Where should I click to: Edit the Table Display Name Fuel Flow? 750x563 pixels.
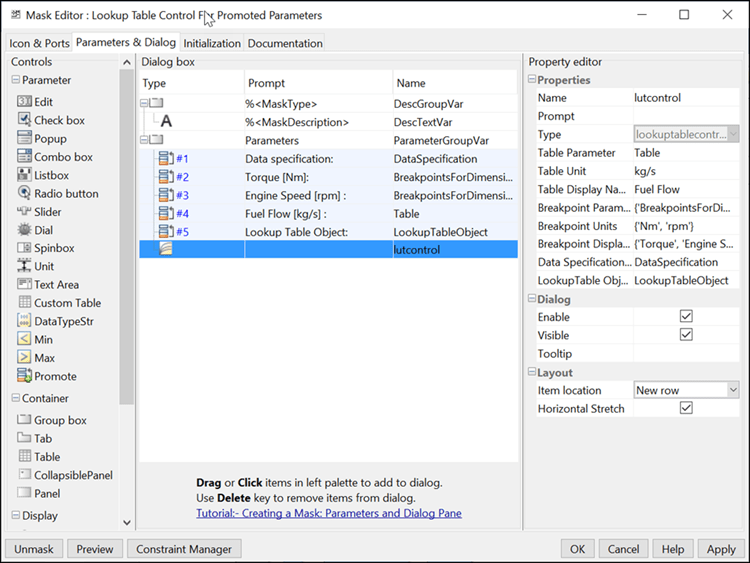coord(686,189)
